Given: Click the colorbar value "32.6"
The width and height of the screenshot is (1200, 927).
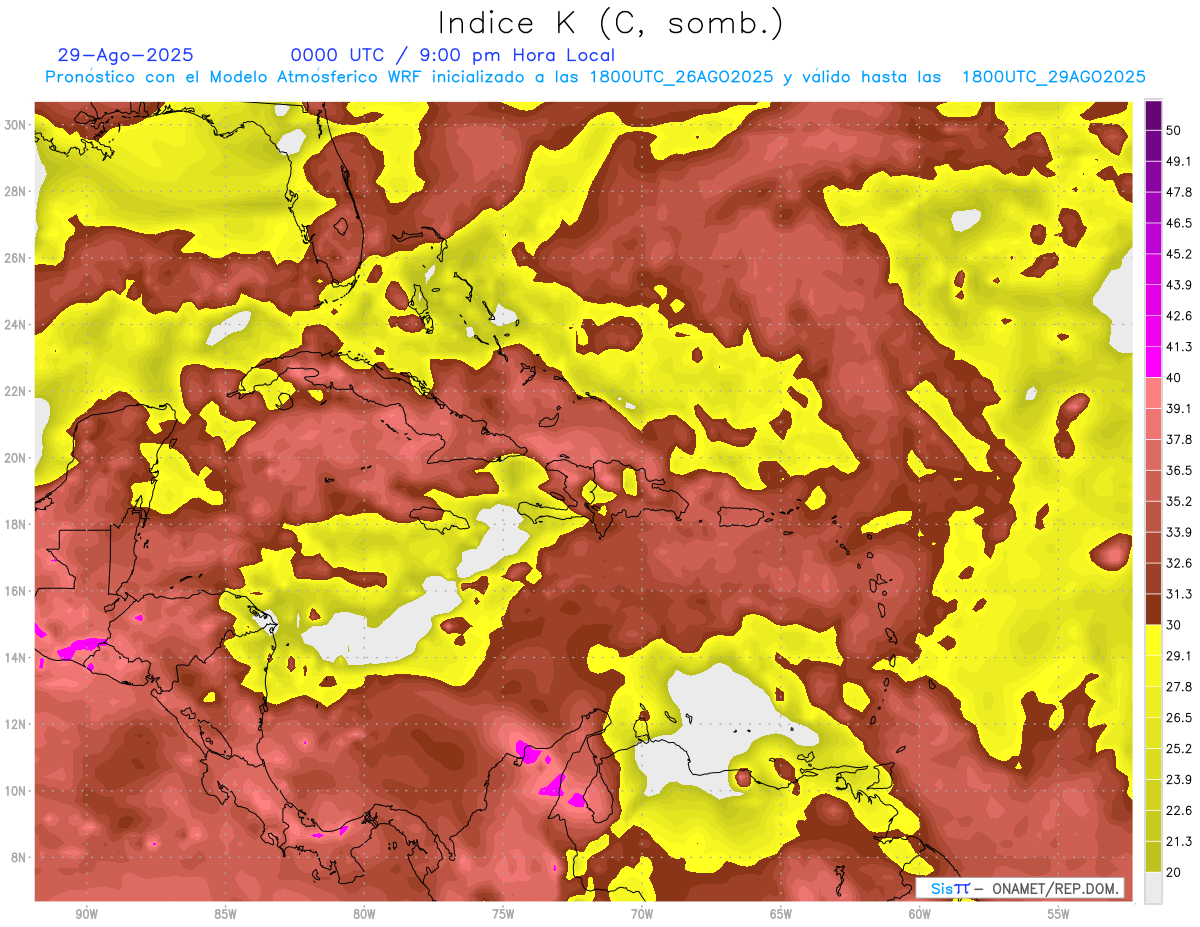Looking at the screenshot, I should tap(1178, 563).
